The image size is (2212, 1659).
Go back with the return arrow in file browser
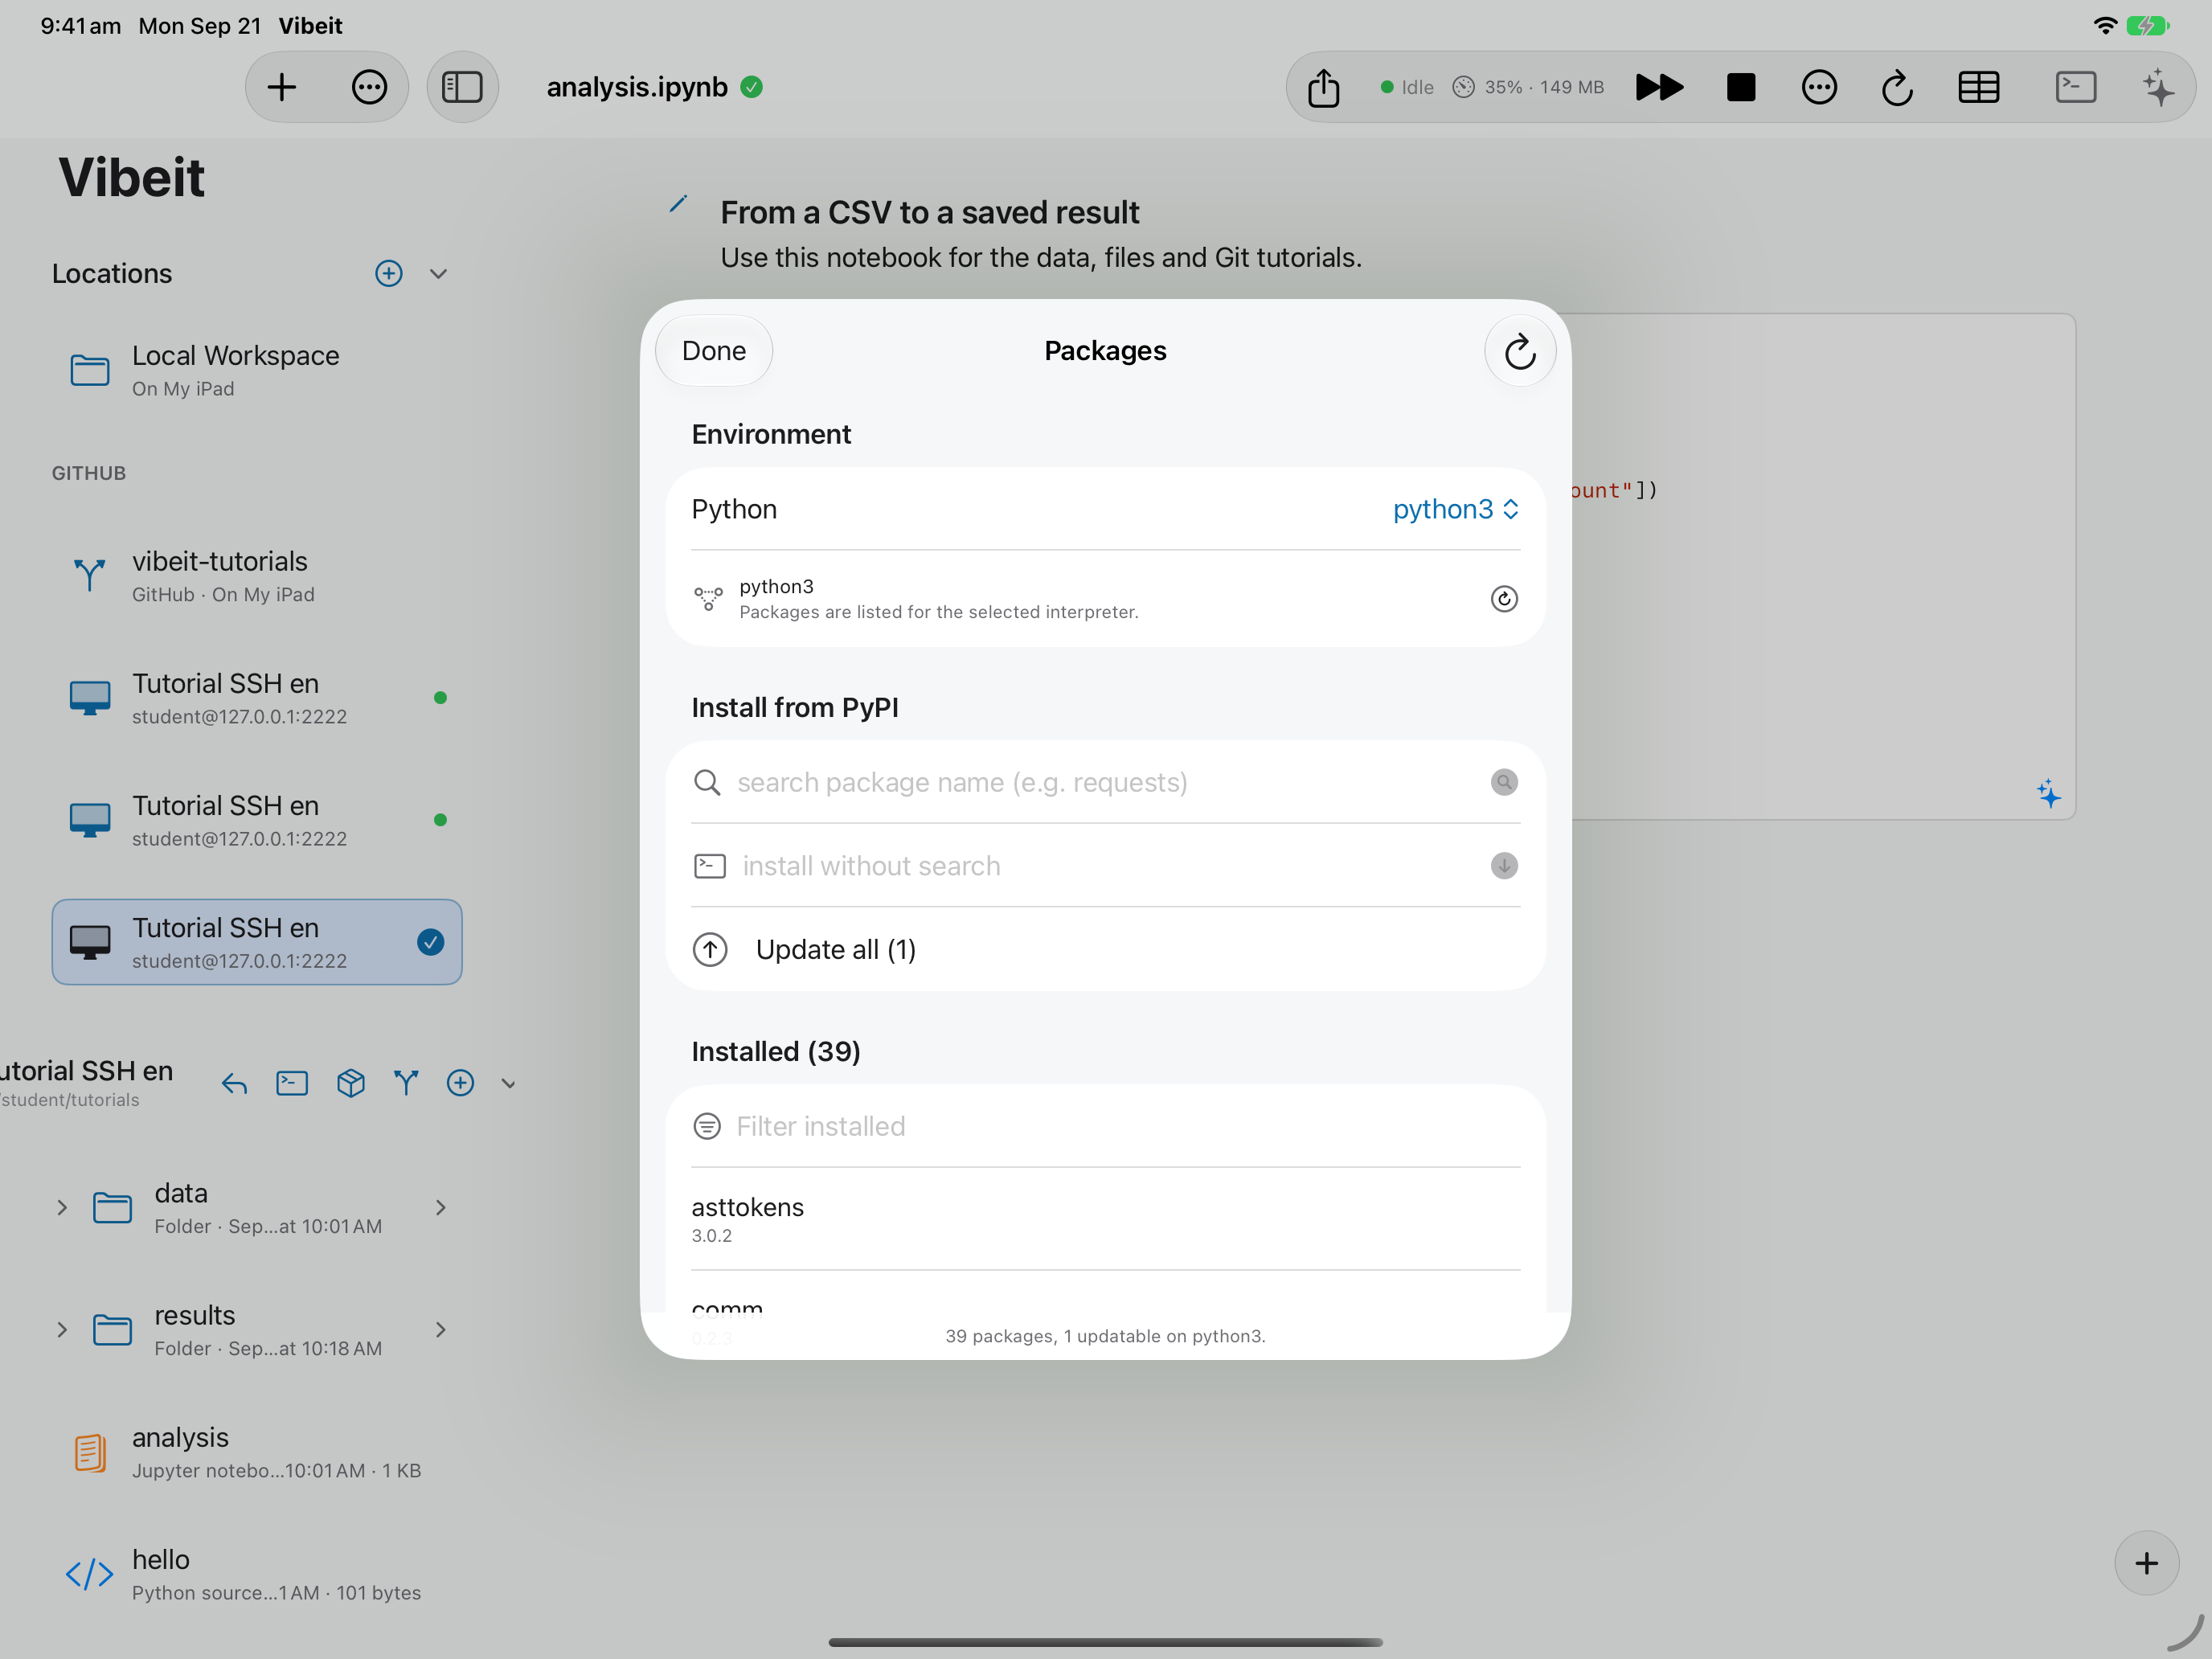234,1083
